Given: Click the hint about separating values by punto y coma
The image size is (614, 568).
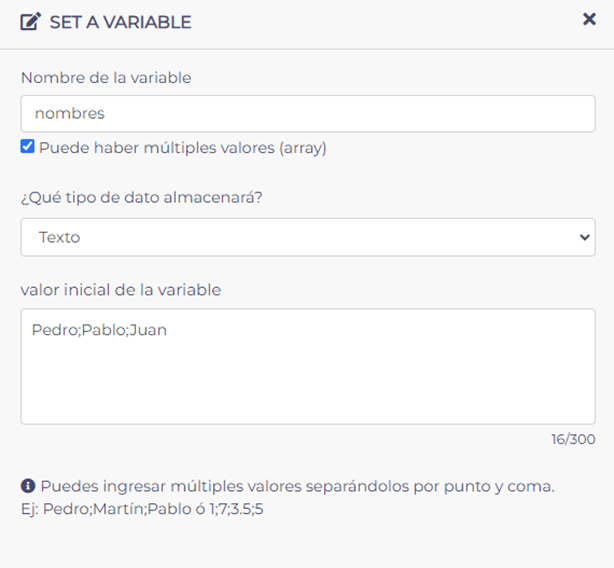Looking at the screenshot, I should click(x=297, y=486).
